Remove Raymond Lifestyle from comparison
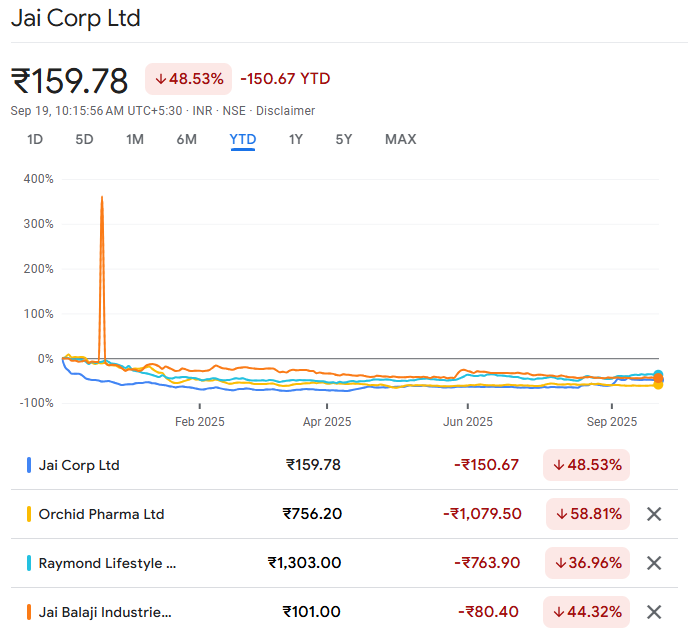 coord(654,563)
